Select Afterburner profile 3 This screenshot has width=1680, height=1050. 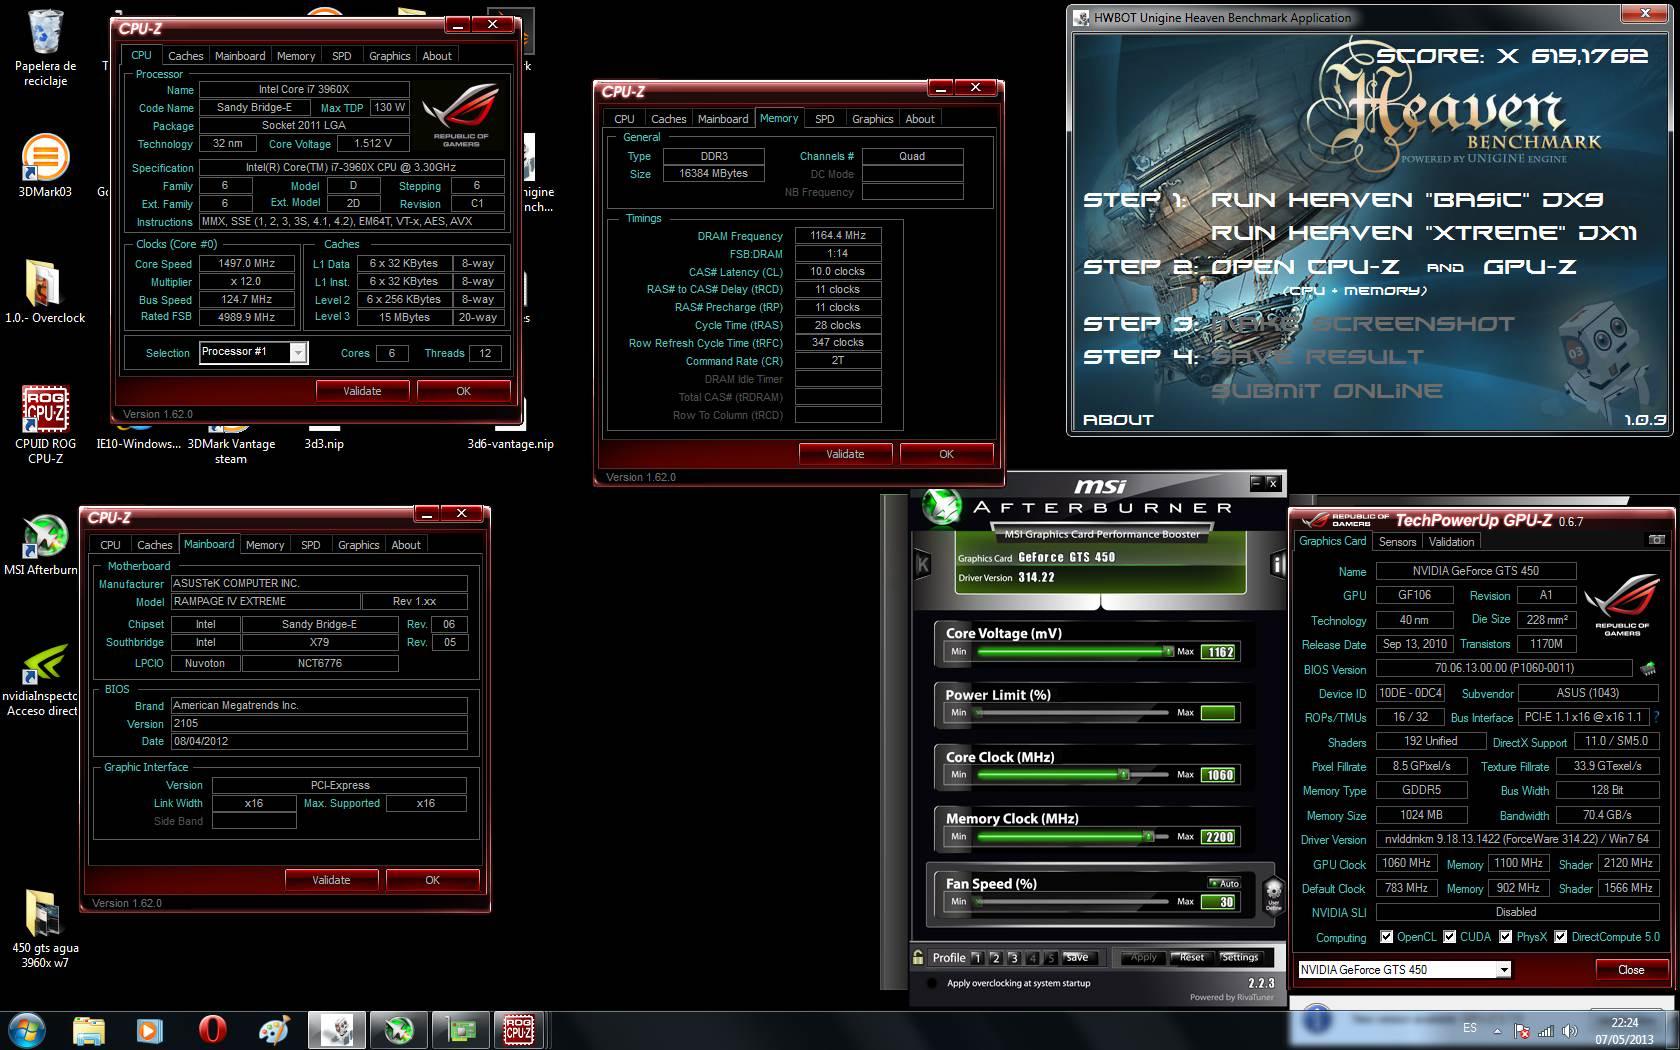(x=1014, y=958)
